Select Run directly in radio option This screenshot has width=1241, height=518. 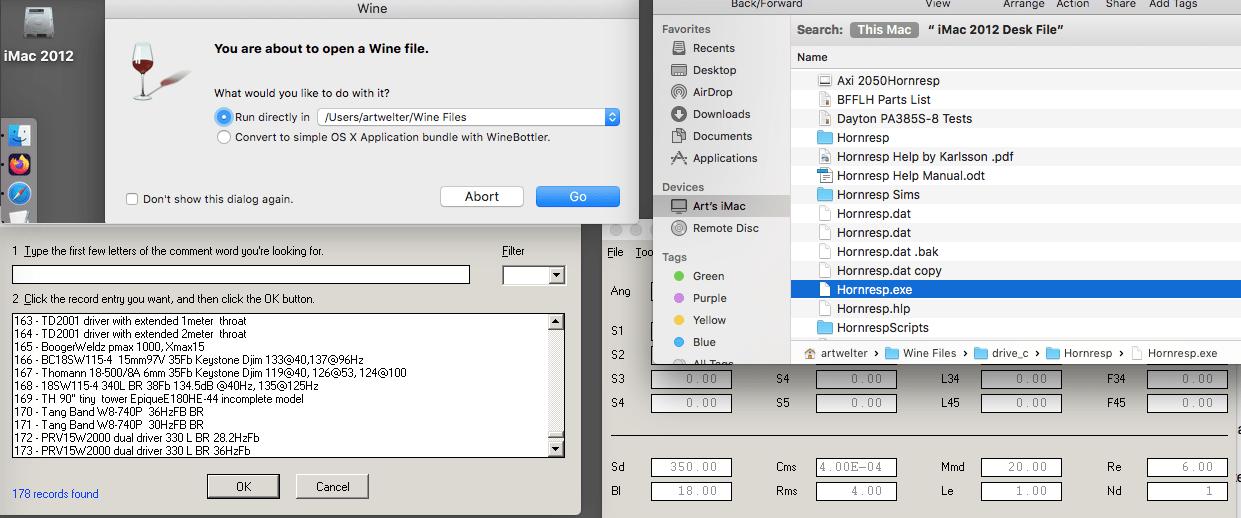tap(223, 116)
